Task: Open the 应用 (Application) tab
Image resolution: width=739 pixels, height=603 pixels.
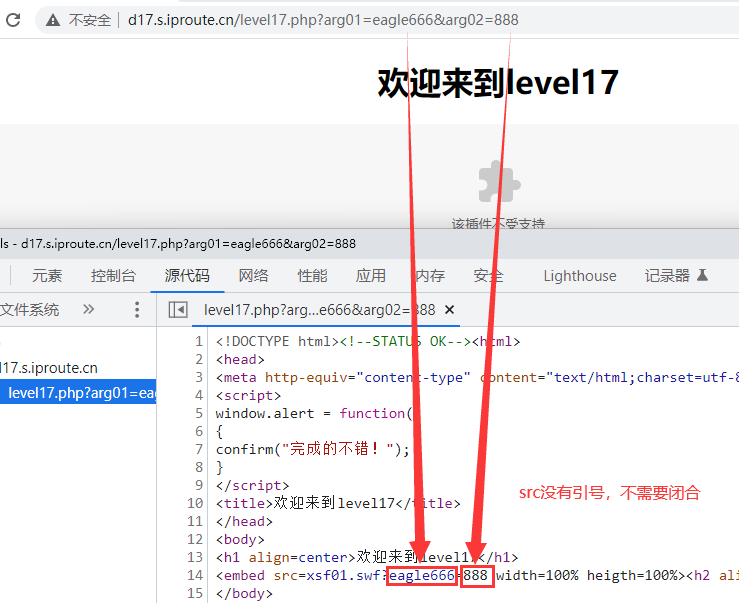Action: pyautogui.click(x=371, y=276)
